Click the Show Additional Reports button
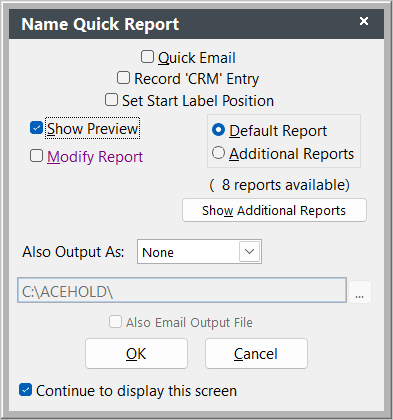 click(274, 210)
